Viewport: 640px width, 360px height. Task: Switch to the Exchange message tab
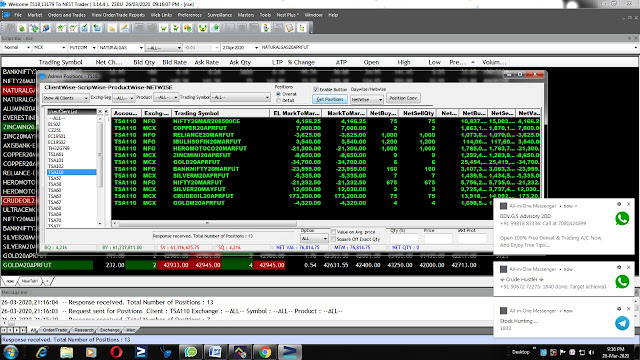109,330
